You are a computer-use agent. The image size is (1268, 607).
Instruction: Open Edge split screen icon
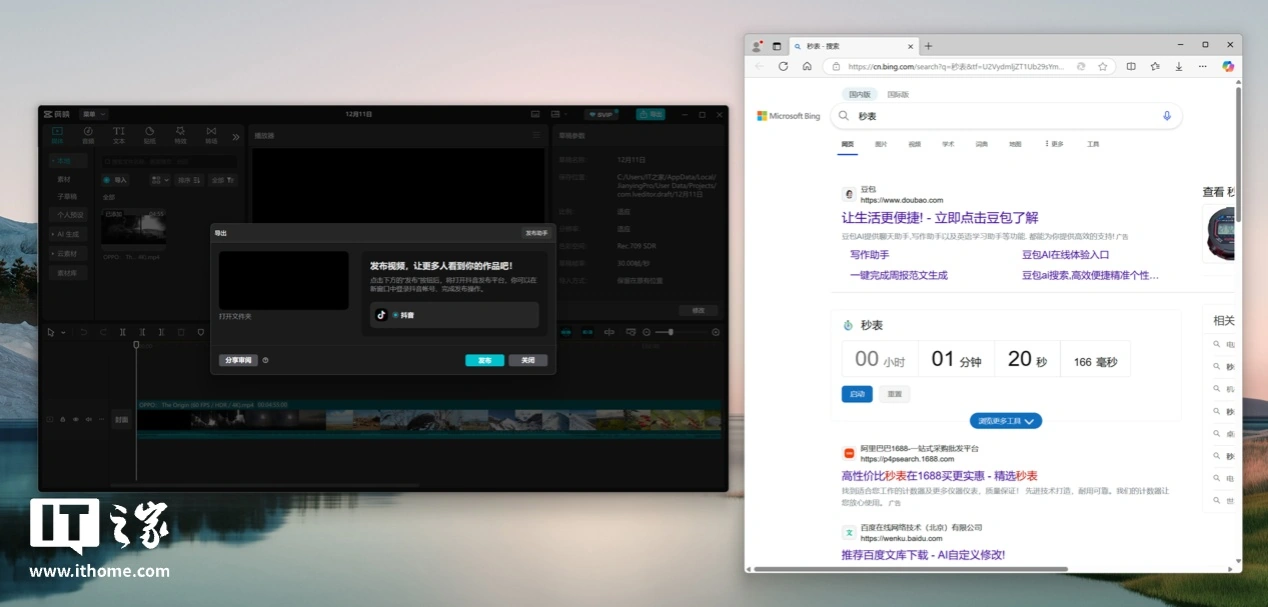[x=1131, y=66]
